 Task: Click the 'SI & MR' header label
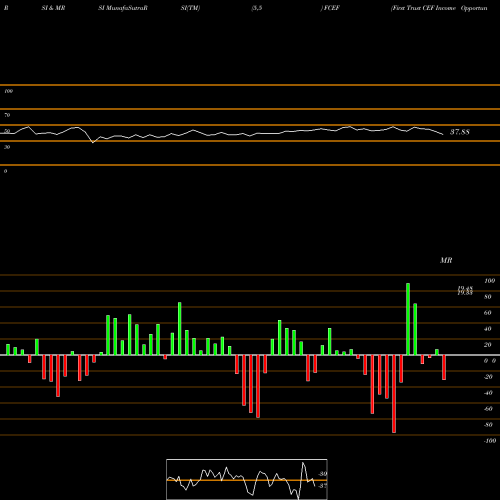[53, 8]
